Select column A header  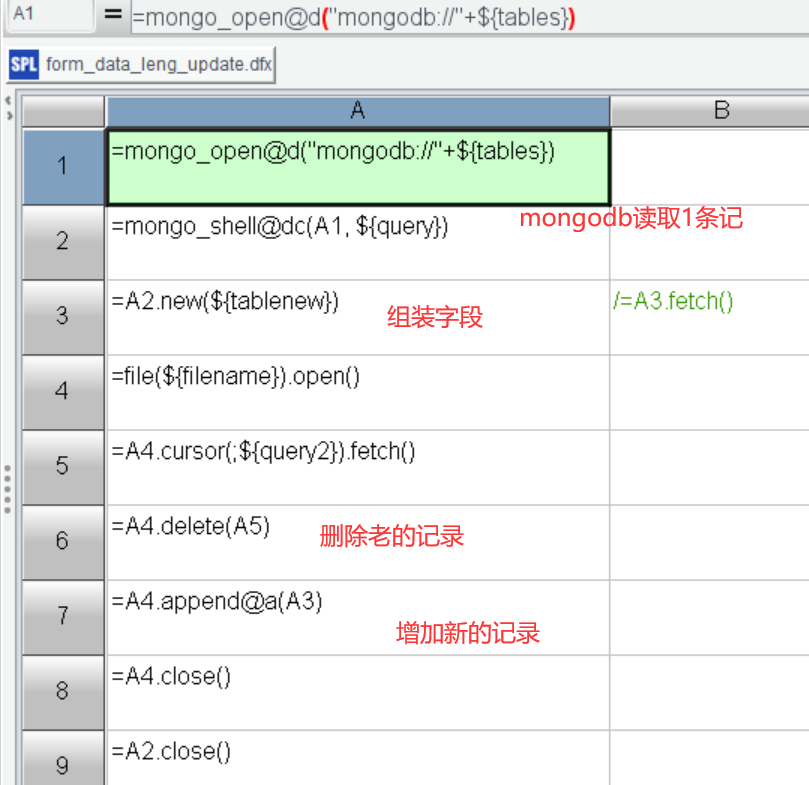pyautogui.click(x=358, y=110)
